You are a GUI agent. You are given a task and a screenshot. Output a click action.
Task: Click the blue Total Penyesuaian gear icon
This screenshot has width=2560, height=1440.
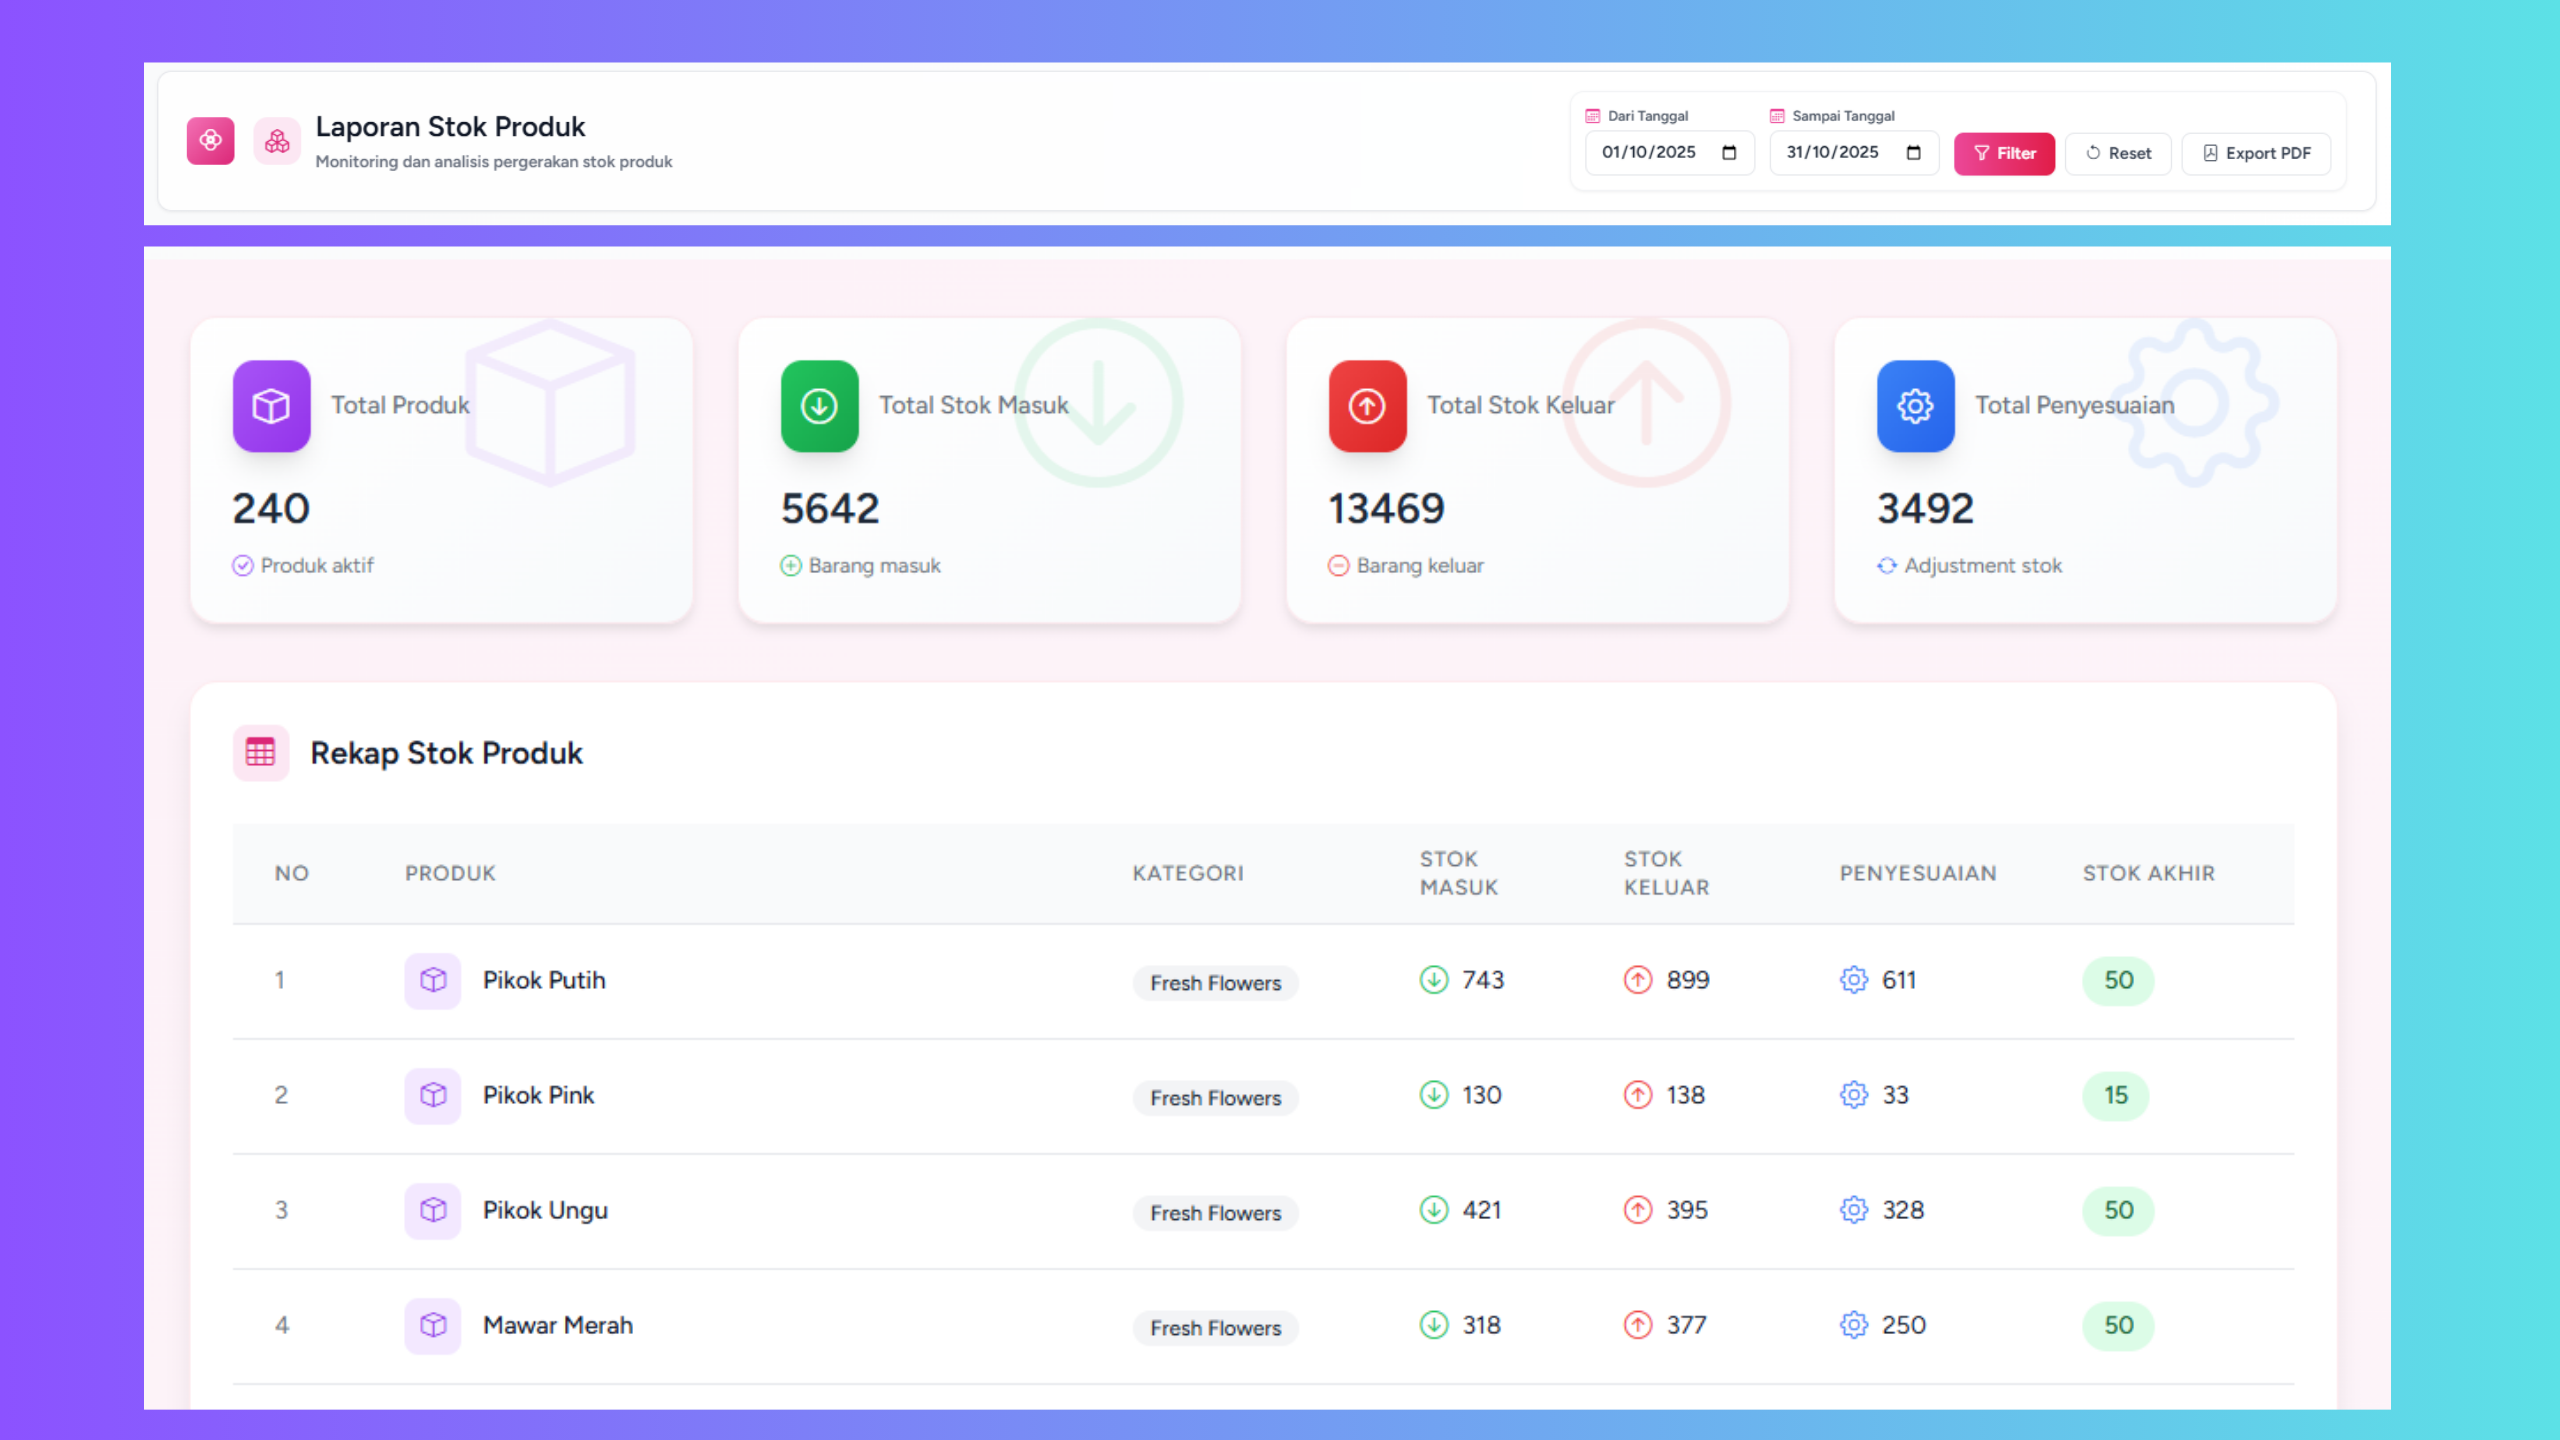(x=1915, y=406)
